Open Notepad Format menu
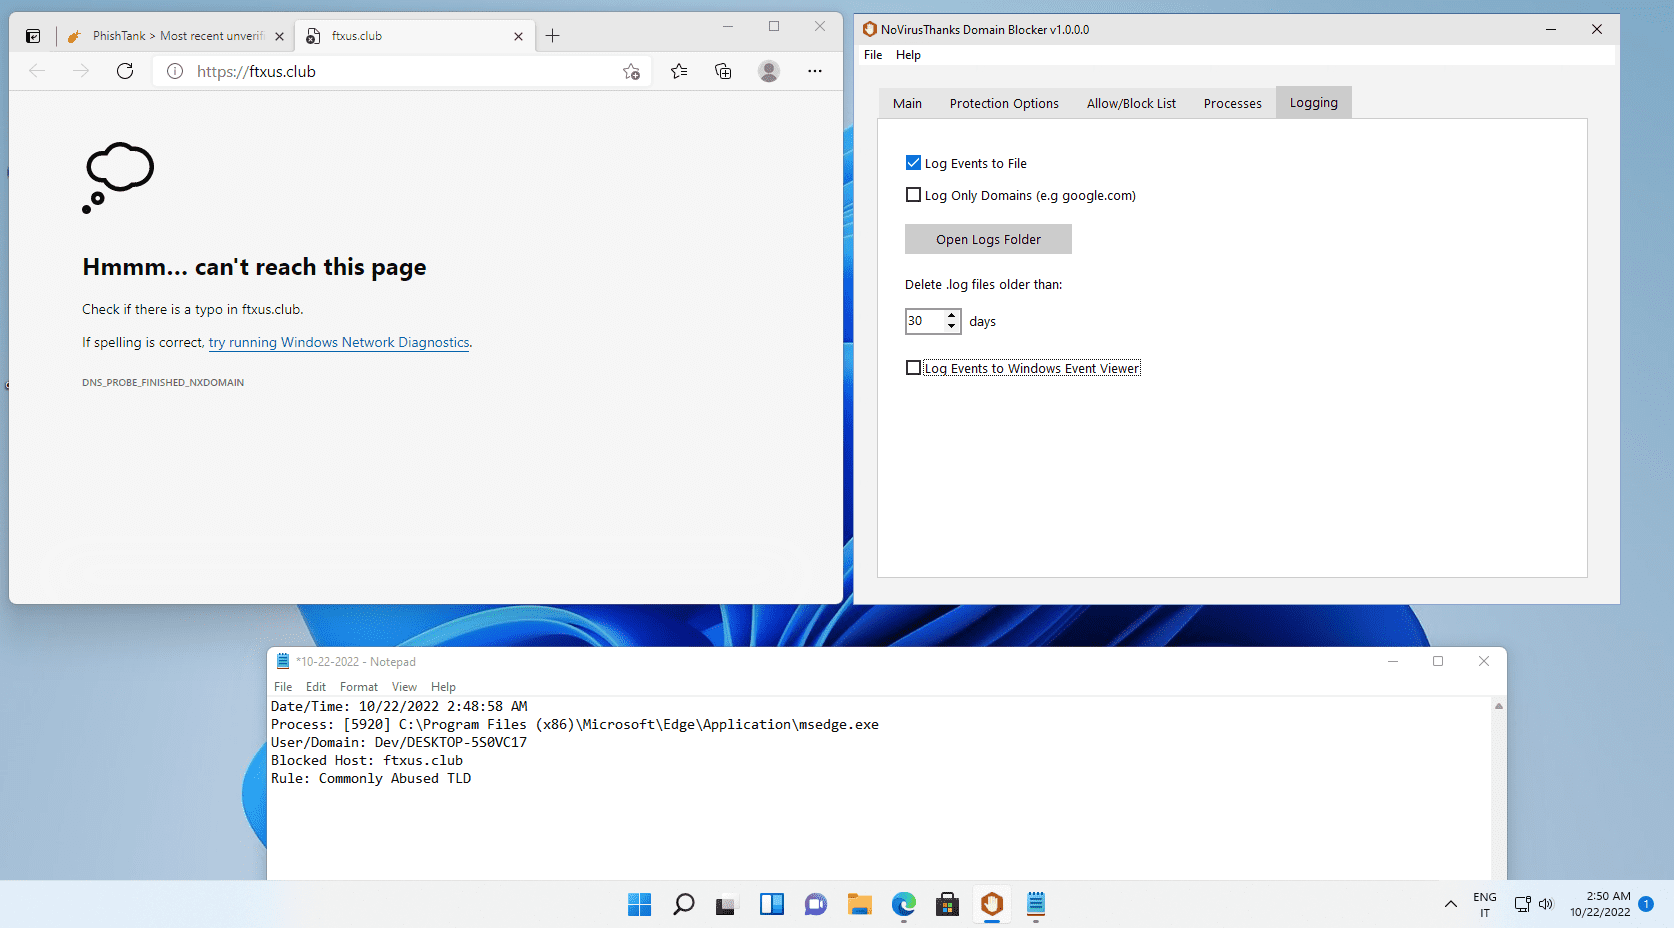The width and height of the screenshot is (1674, 928). point(359,687)
